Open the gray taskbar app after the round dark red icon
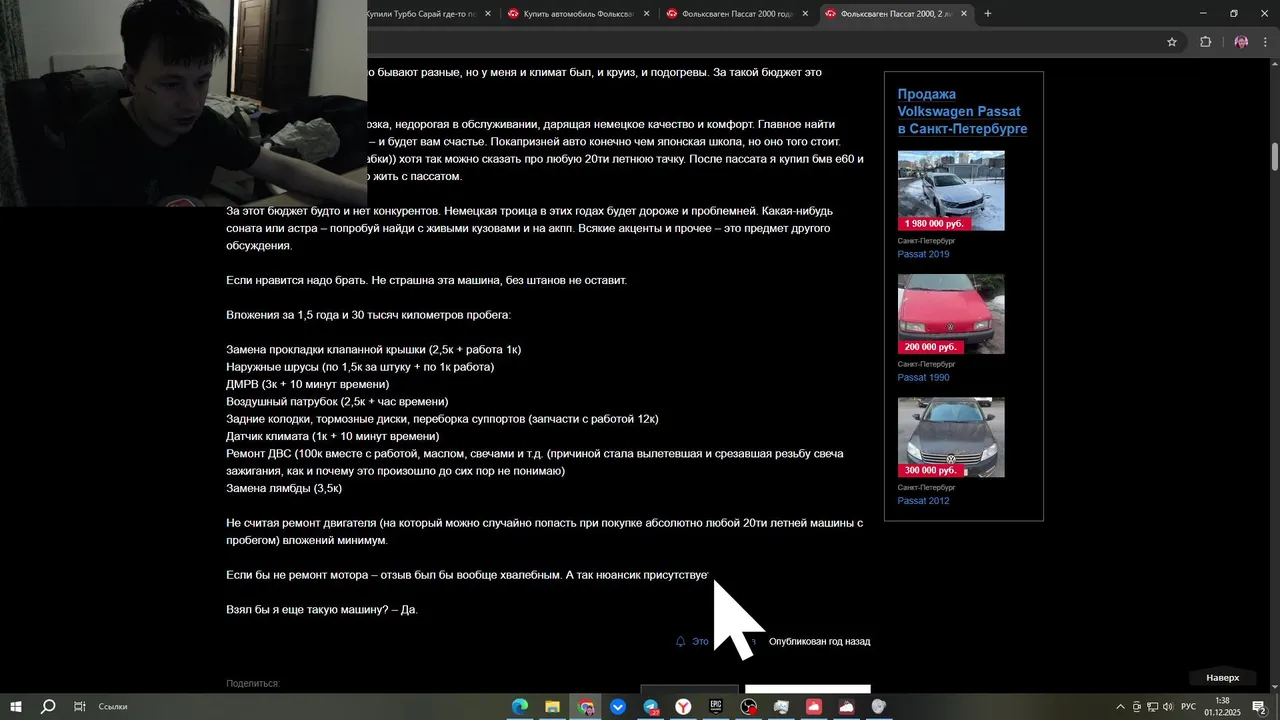 781,707
